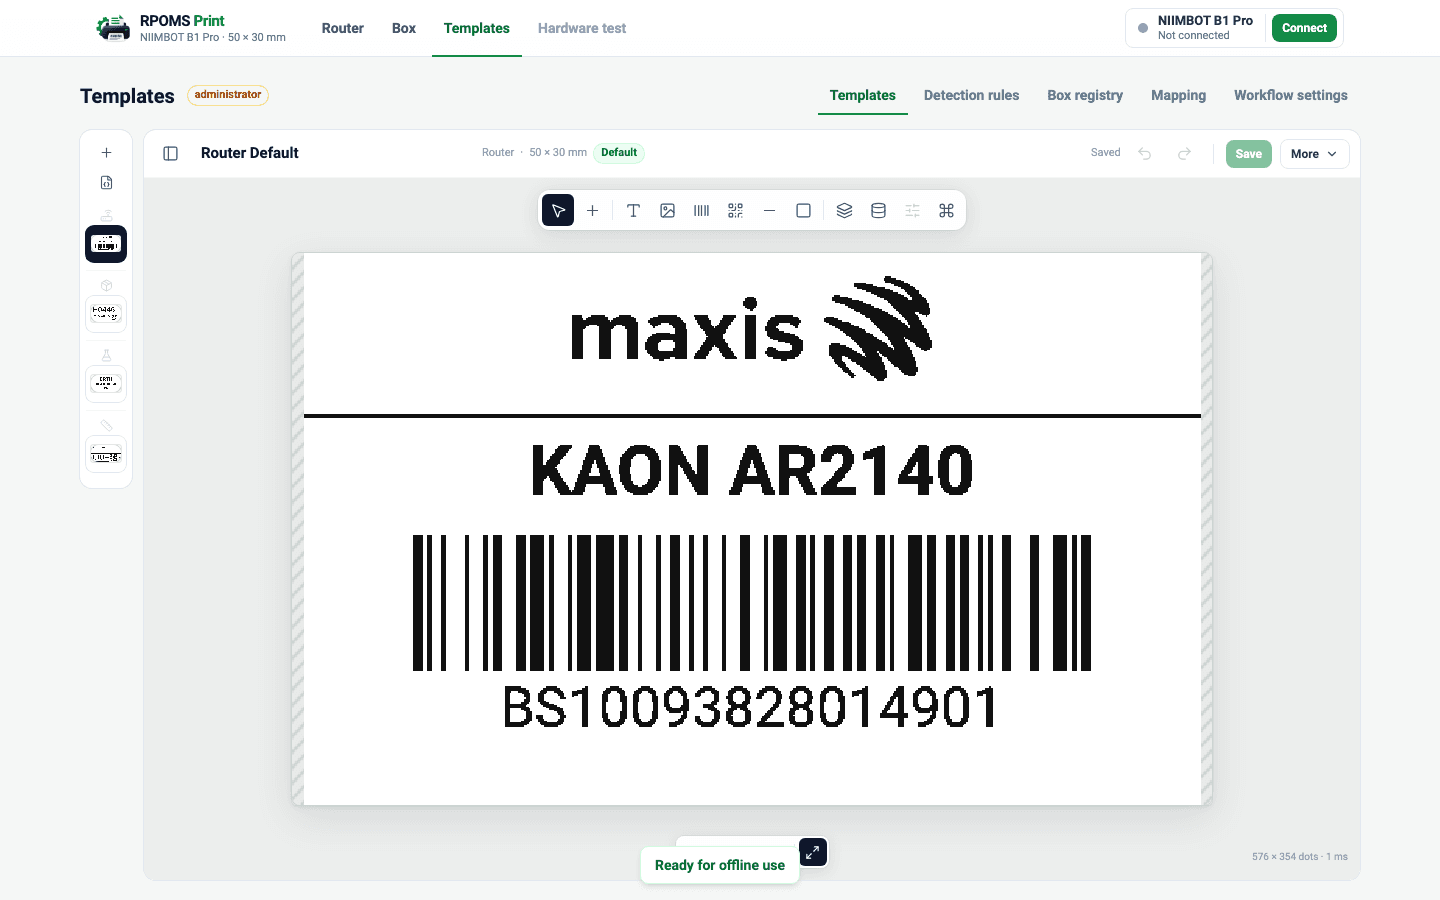Expand canvas with the fullscreen arrows icon
This screenshot has height=900, width=1440.
pyautogui.click(x=812, y=852)
